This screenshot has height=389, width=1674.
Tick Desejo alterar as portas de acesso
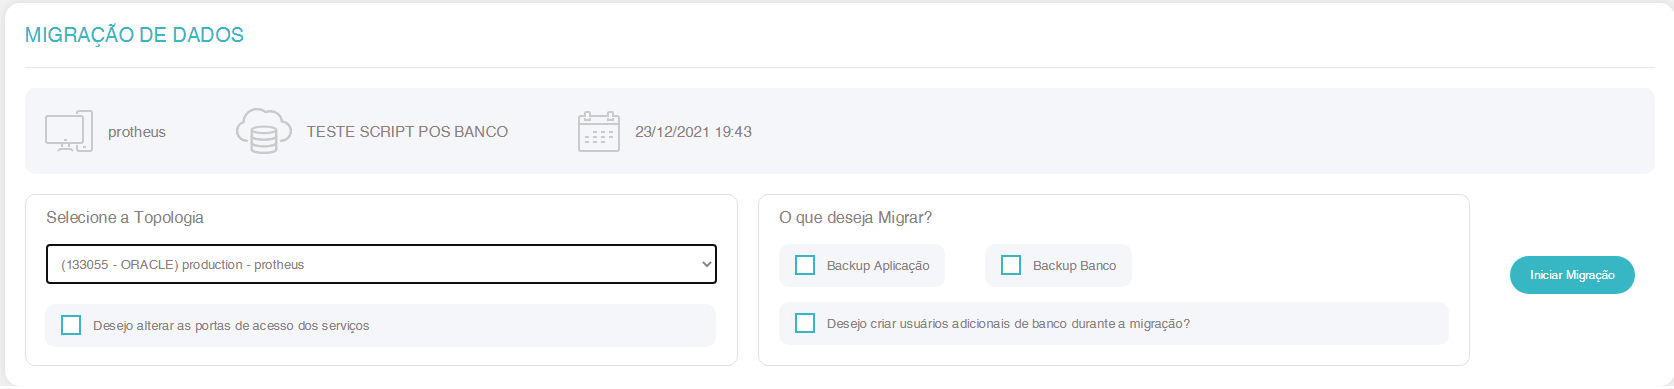click(71, 325)
